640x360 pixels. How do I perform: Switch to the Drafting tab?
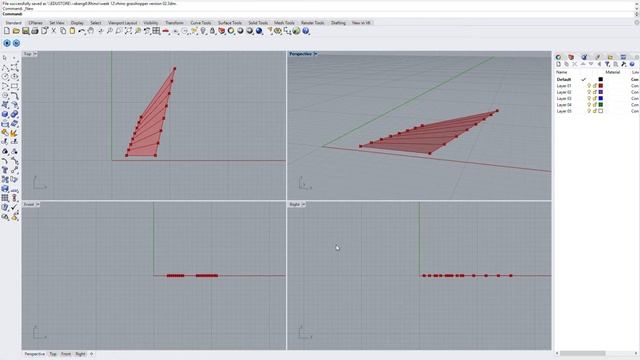(x=338, y=23)
